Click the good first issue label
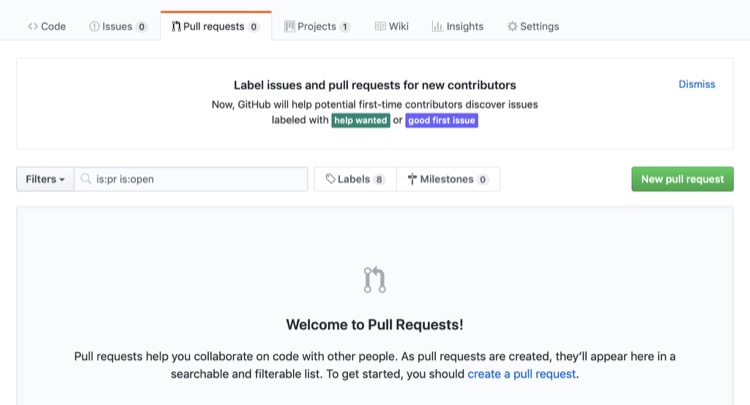This screenshot has width=750, height=405. tap(441, 120)
